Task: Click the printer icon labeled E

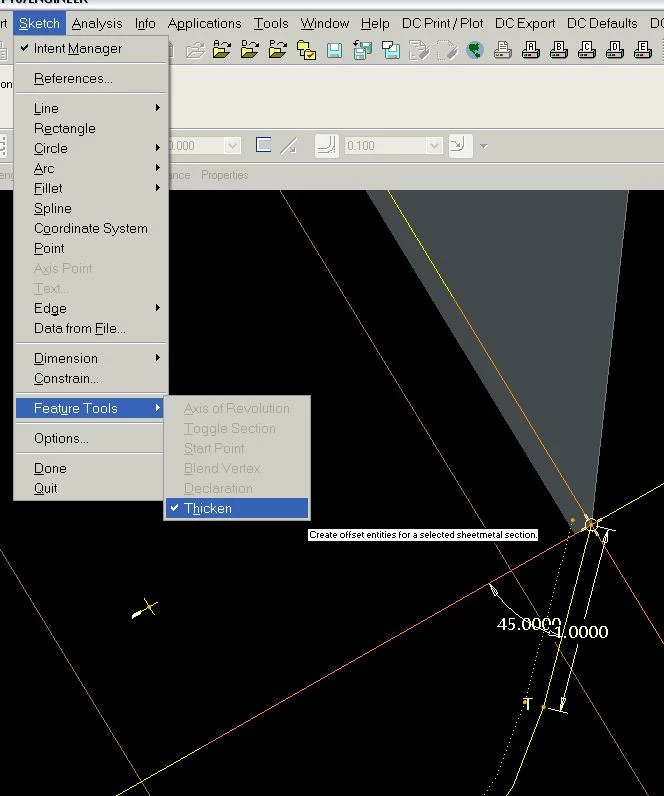Action: pos(643,50)
